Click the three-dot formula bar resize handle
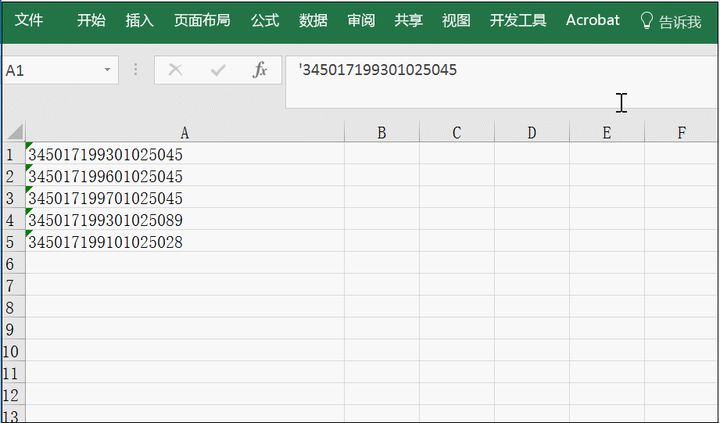 (136, 70)
